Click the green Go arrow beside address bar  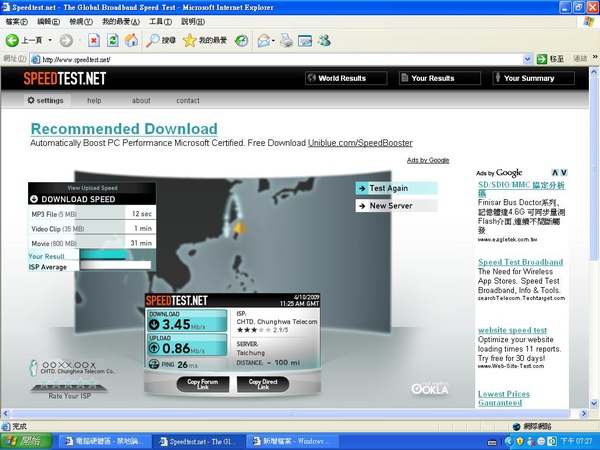tap(542, 59)
